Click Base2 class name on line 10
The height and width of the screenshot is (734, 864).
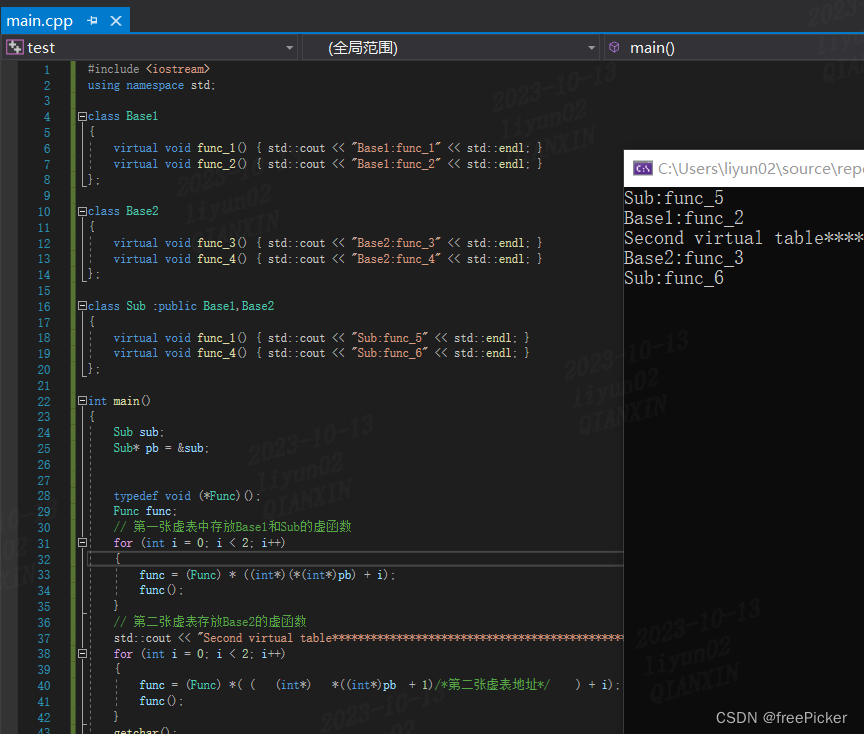pos(142,211)
